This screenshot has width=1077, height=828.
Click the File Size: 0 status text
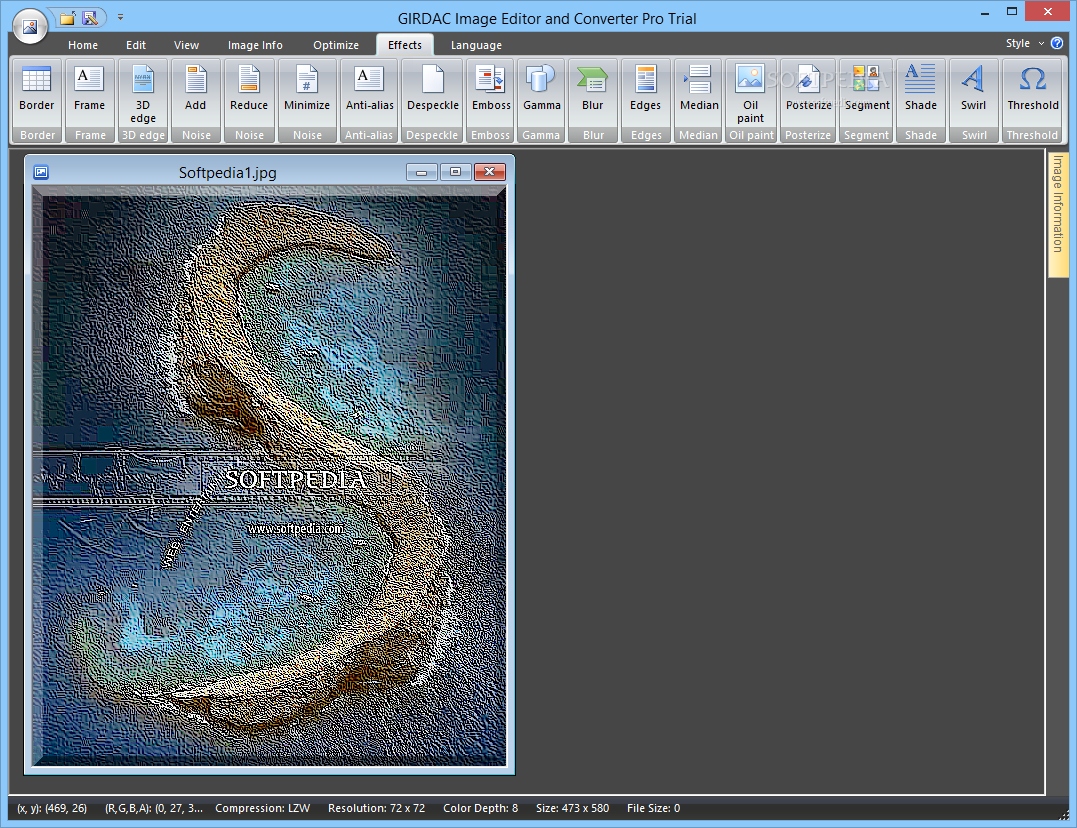coord(653,808)
